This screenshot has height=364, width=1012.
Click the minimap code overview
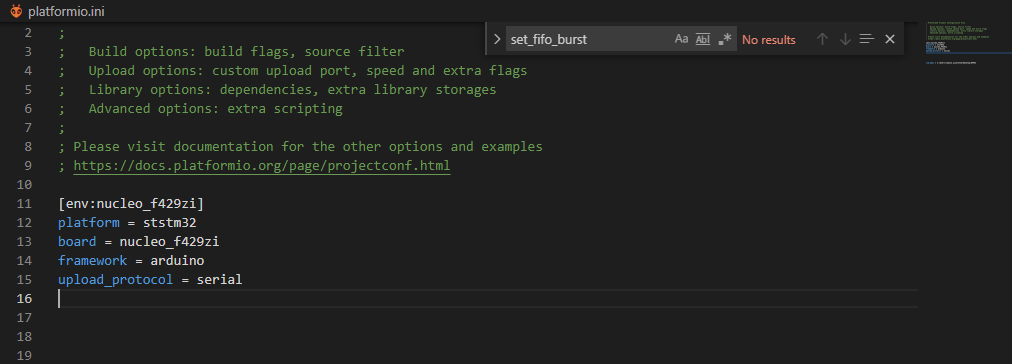964,43
